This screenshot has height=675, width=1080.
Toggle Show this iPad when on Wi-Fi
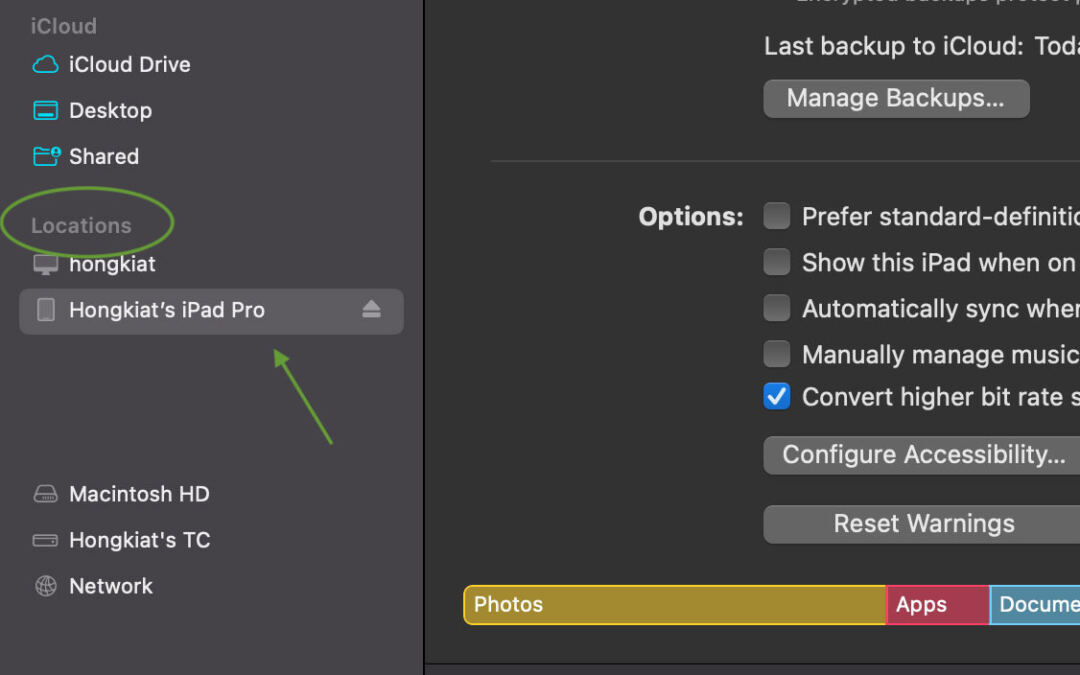click(777, 262)
